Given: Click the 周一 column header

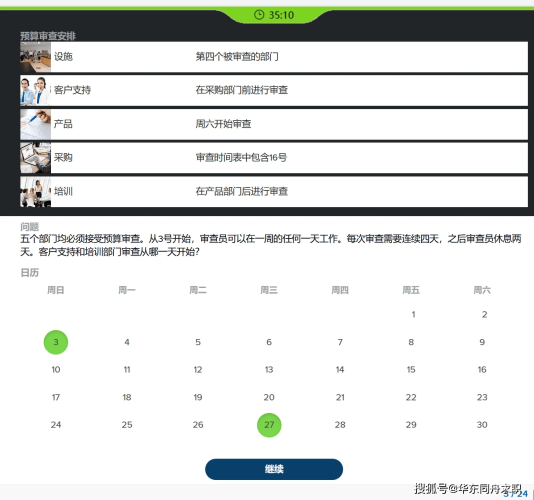Looking at the screenshot, I should (x=127, y=290).
